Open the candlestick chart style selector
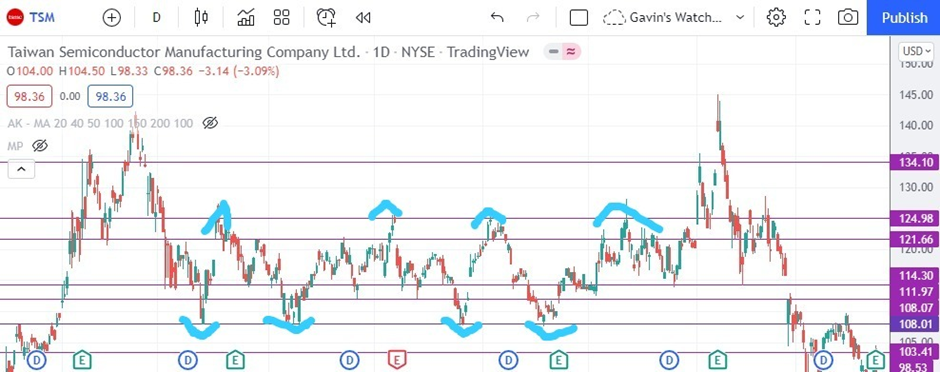This screenshot has width=940, height=372. coord(201,17)
